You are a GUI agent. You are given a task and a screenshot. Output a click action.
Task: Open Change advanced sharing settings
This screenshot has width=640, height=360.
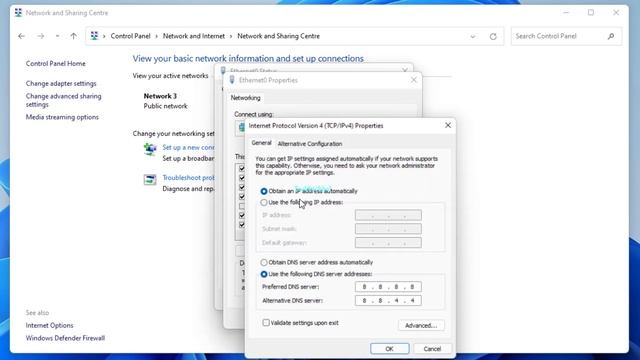coord(63,100)
